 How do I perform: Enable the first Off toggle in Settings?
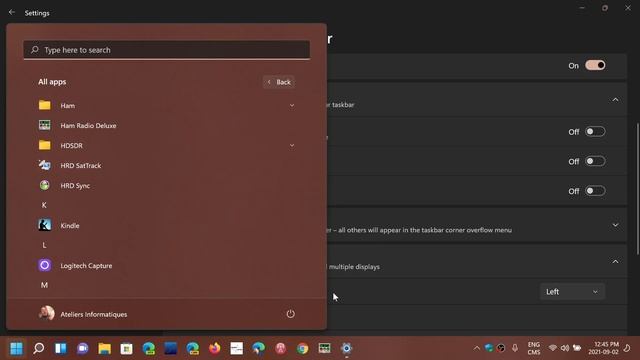(595, 131)
